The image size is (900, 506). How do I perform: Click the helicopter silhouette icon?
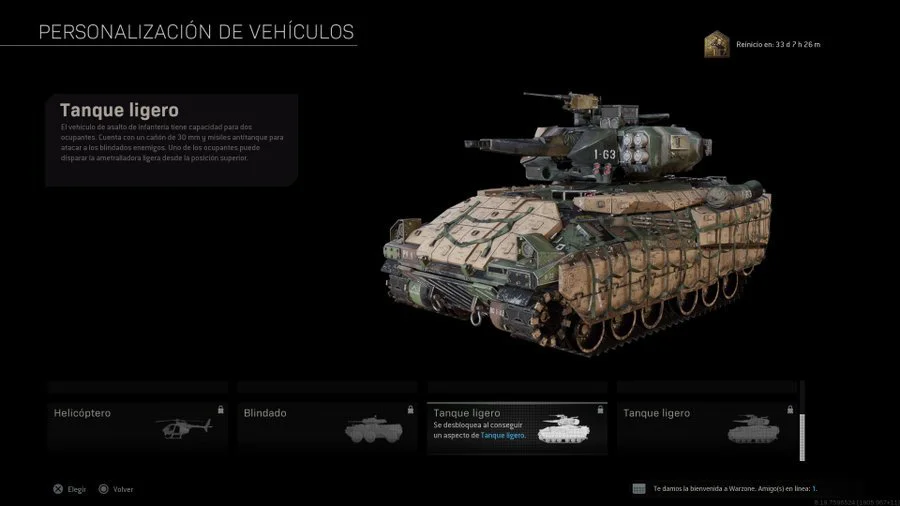184,429
